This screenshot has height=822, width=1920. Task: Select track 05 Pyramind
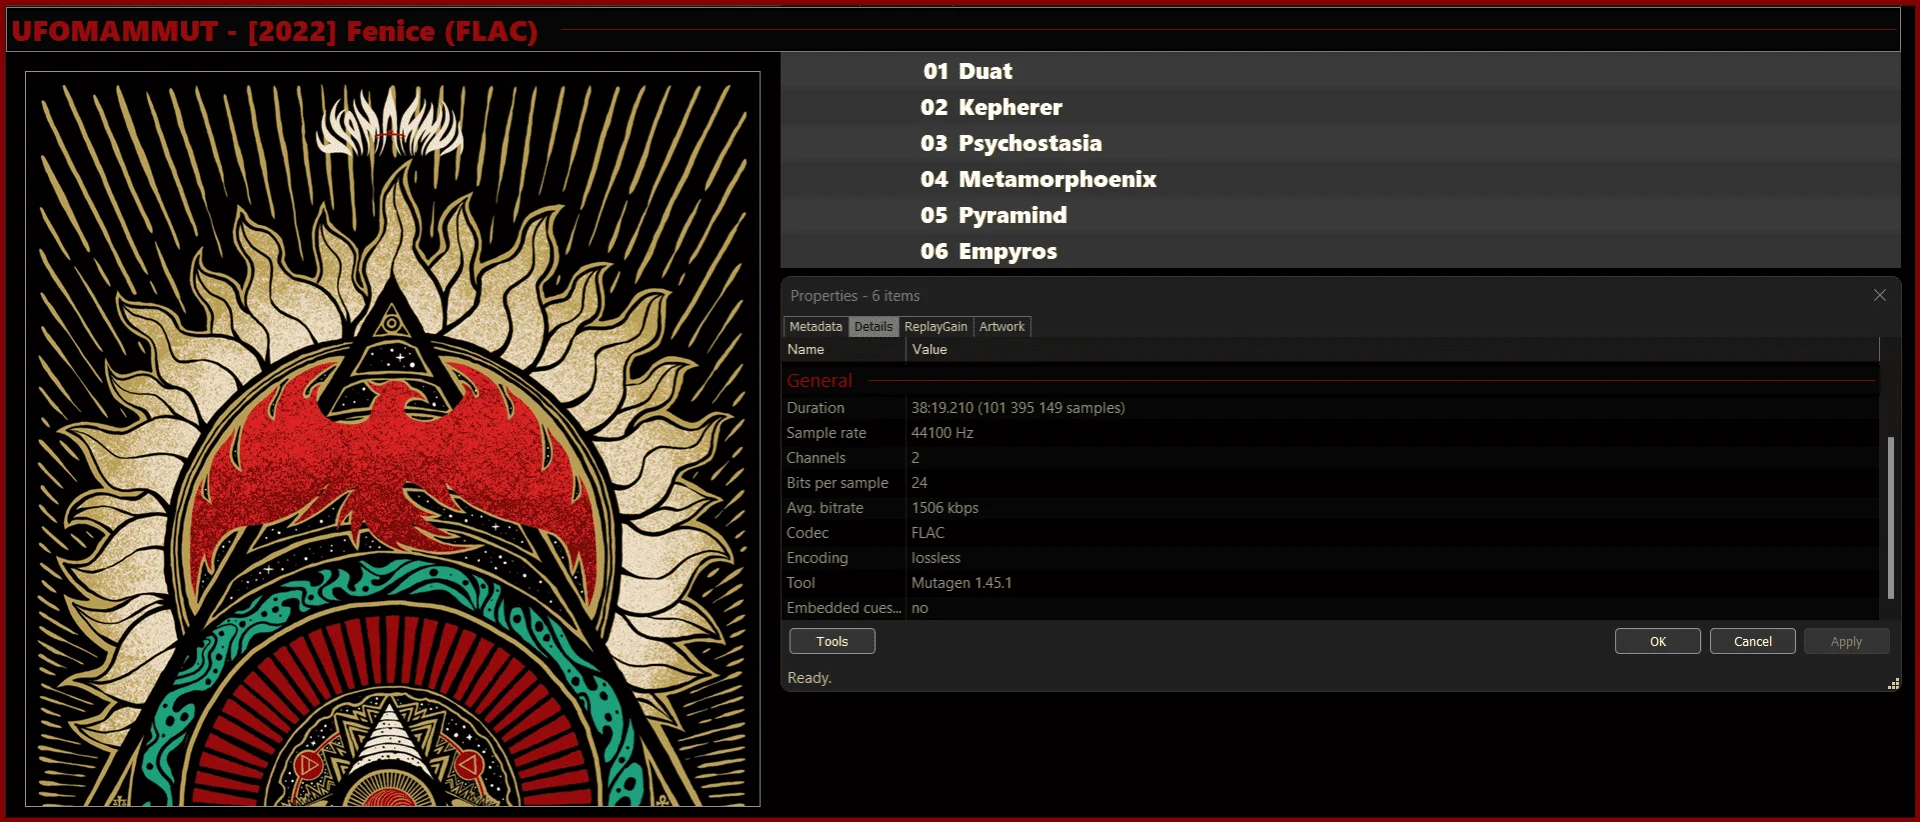[x=1340, y=215]
